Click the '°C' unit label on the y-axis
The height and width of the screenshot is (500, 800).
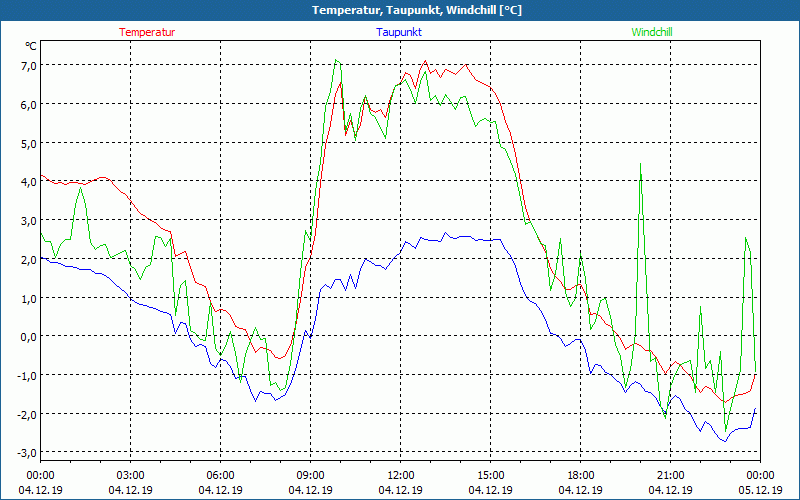[x=31, y=46]
